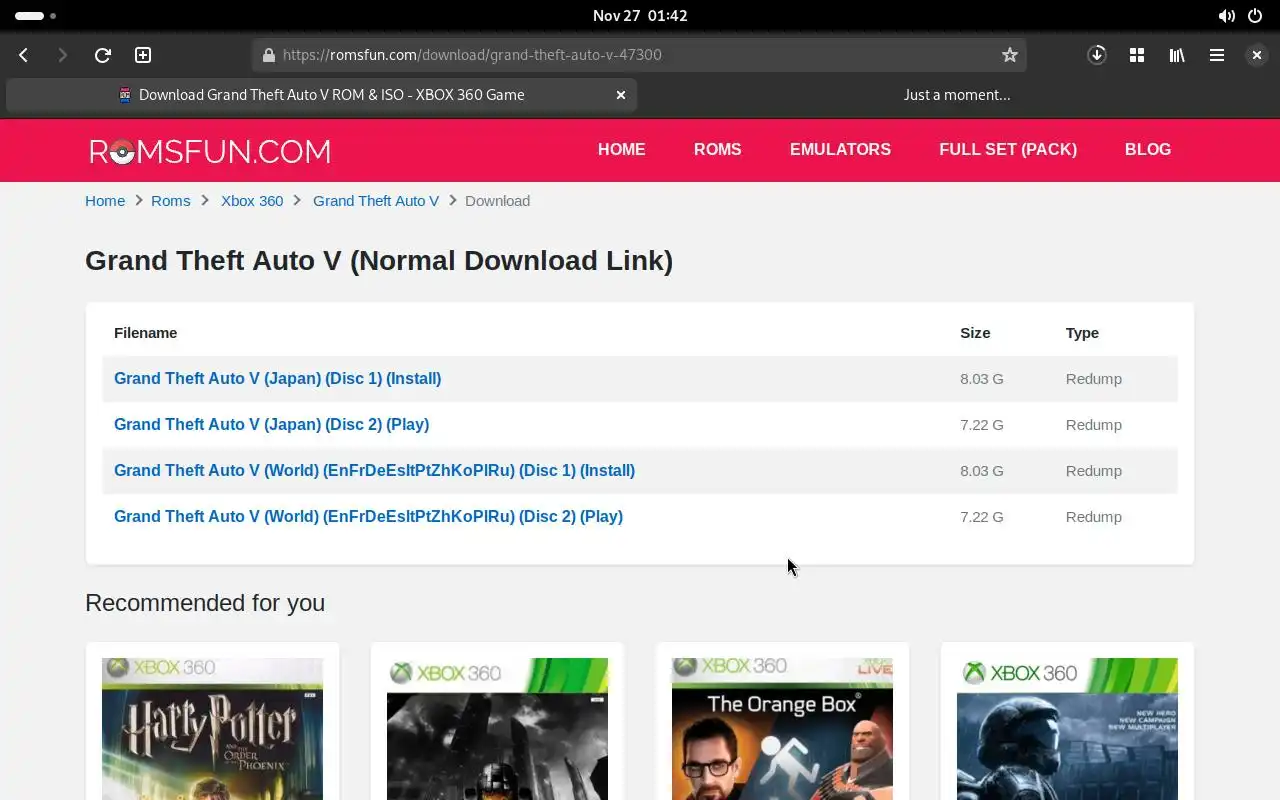Click the 8.03 G size in Japan Disc 1 row

(982, 379)
